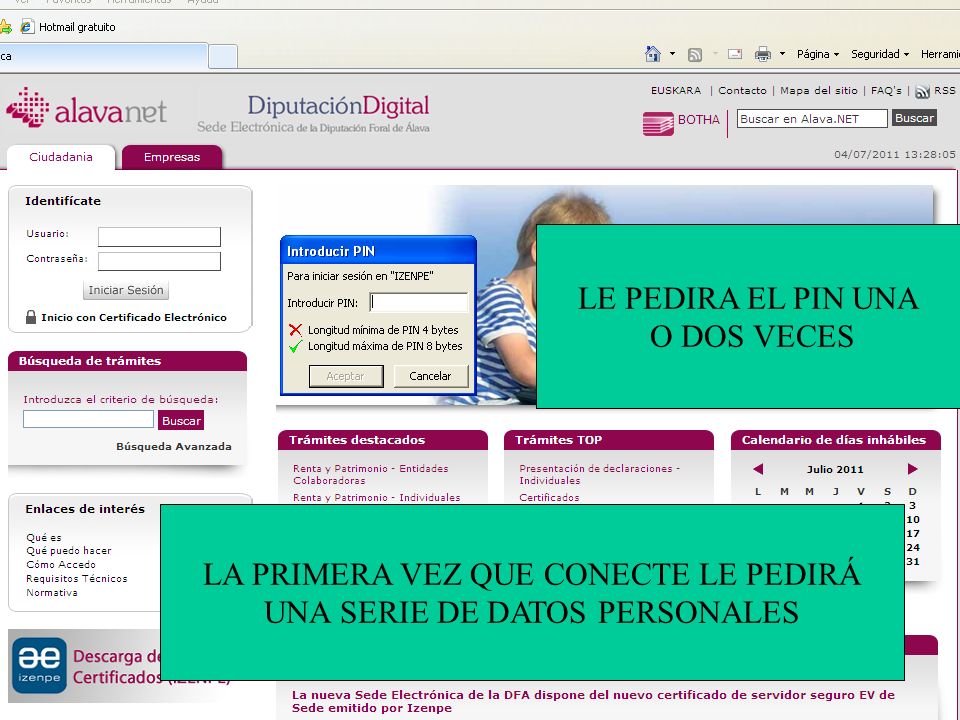The width and height of the screenshot is (960, 720).
Task: Open the Búsqueda Avanzada link
Action: click(174, 446)
